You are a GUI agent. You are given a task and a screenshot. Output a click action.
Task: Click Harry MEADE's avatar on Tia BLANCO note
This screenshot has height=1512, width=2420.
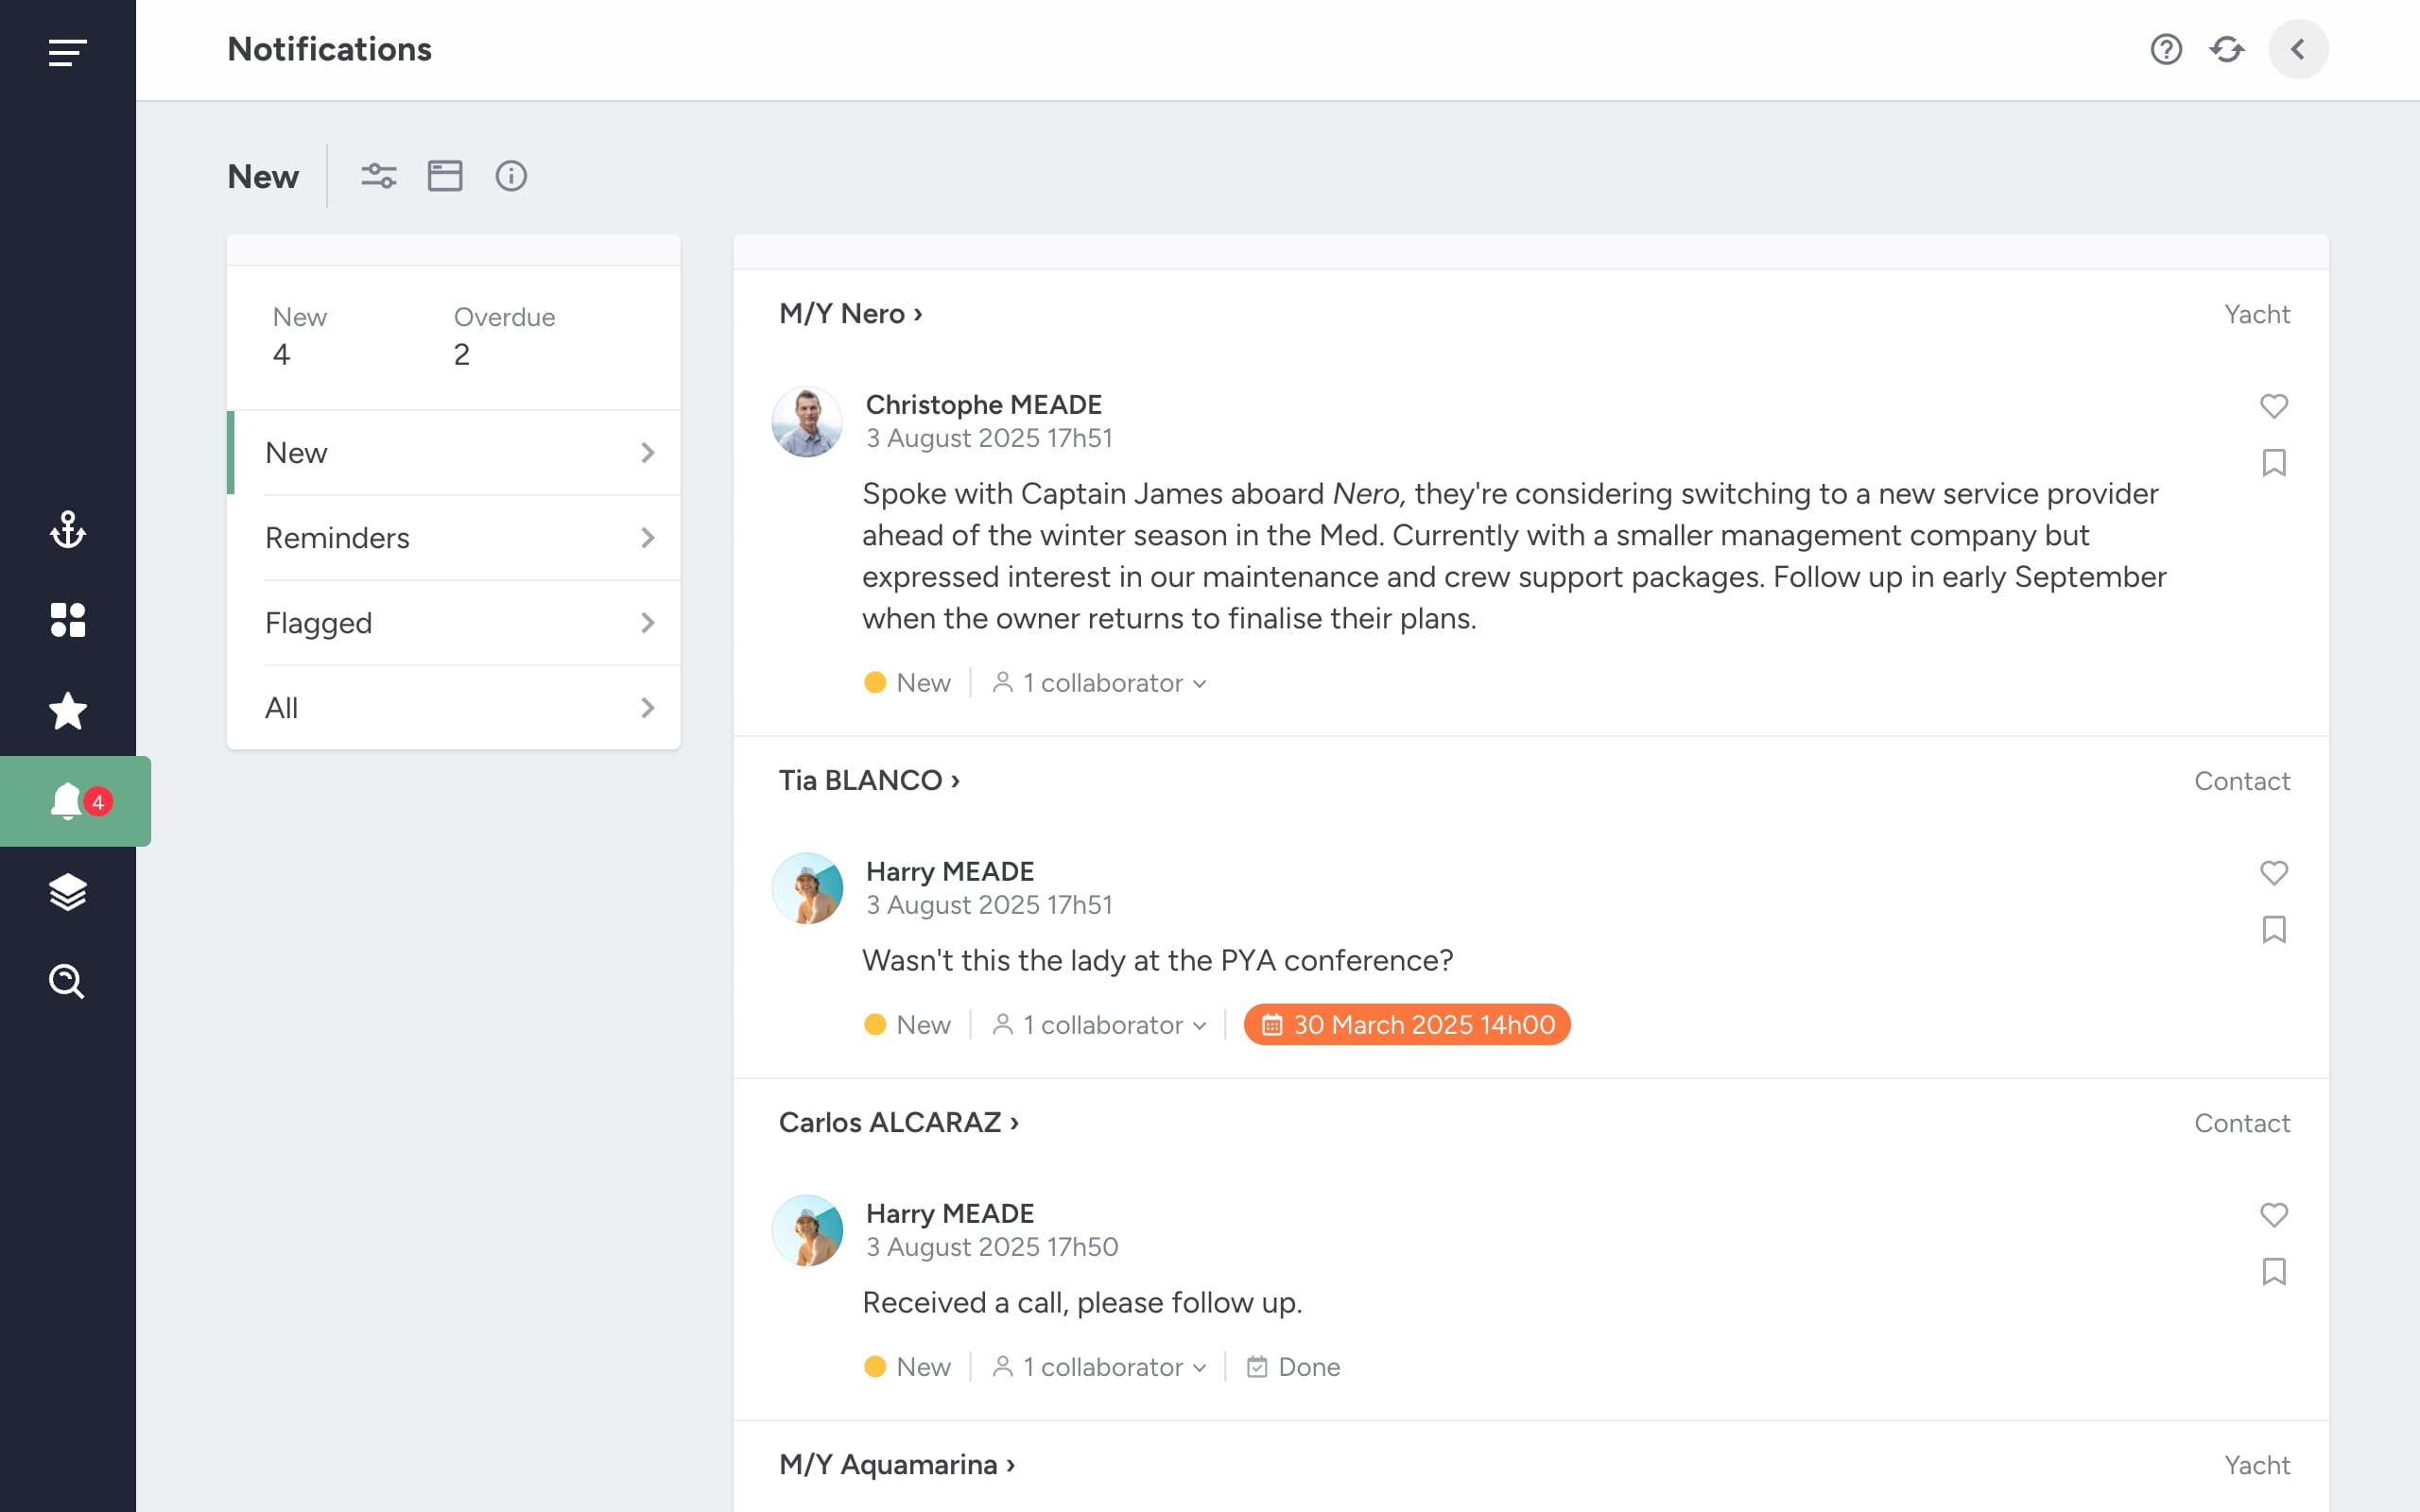807,889
